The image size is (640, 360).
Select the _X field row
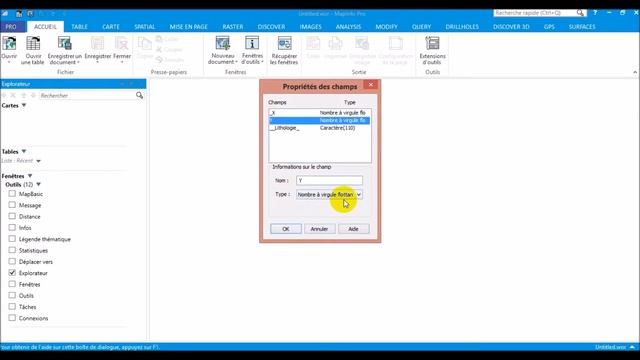[320, 113]
